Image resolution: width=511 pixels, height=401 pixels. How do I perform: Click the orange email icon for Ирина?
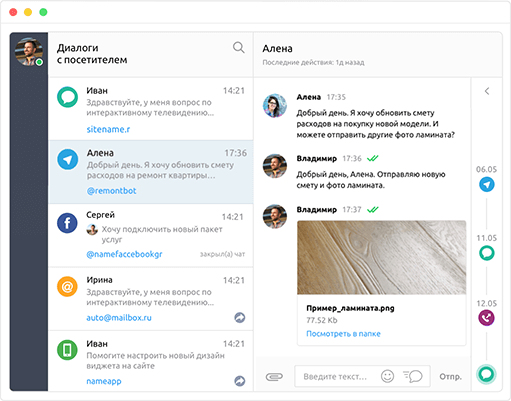click(67, 286)
